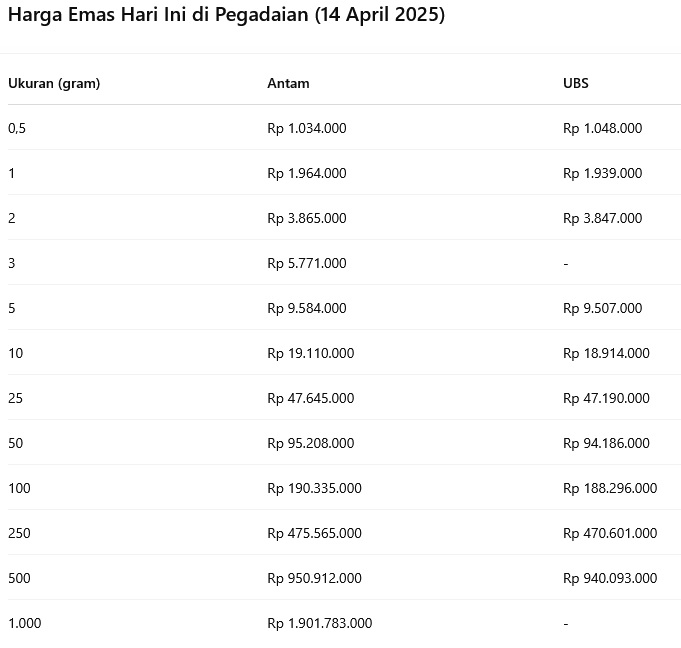Click the '0,5' gram size cell

(x=17, y=128)
